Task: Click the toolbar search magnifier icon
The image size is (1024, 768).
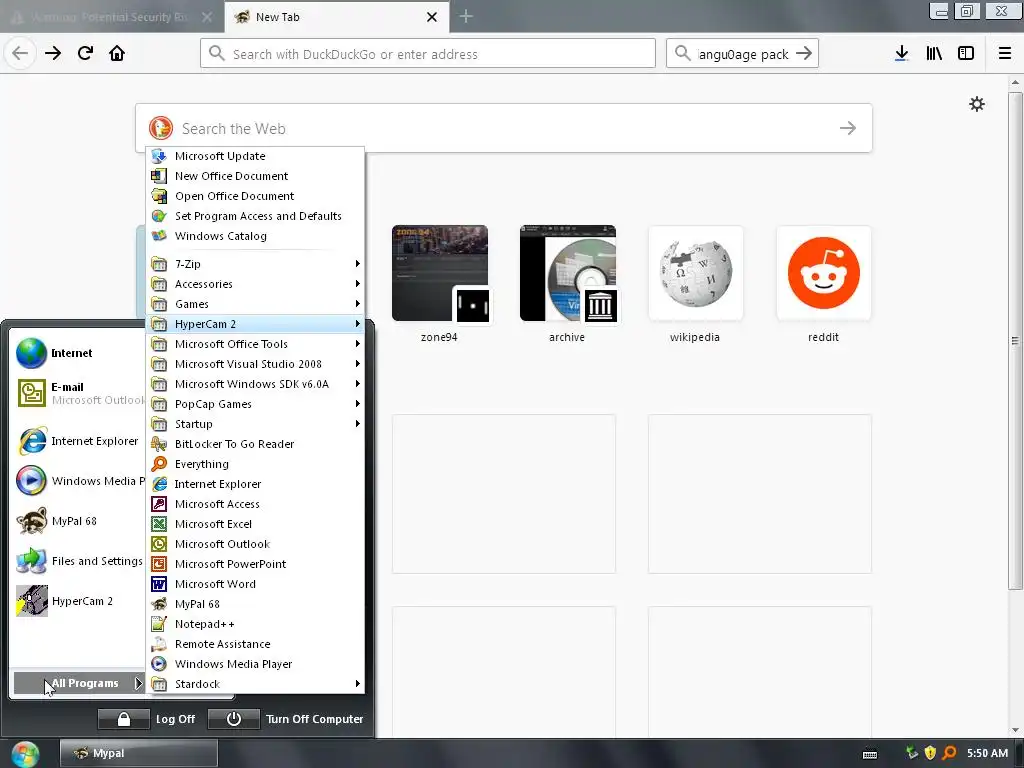Action: pos(682,54)
